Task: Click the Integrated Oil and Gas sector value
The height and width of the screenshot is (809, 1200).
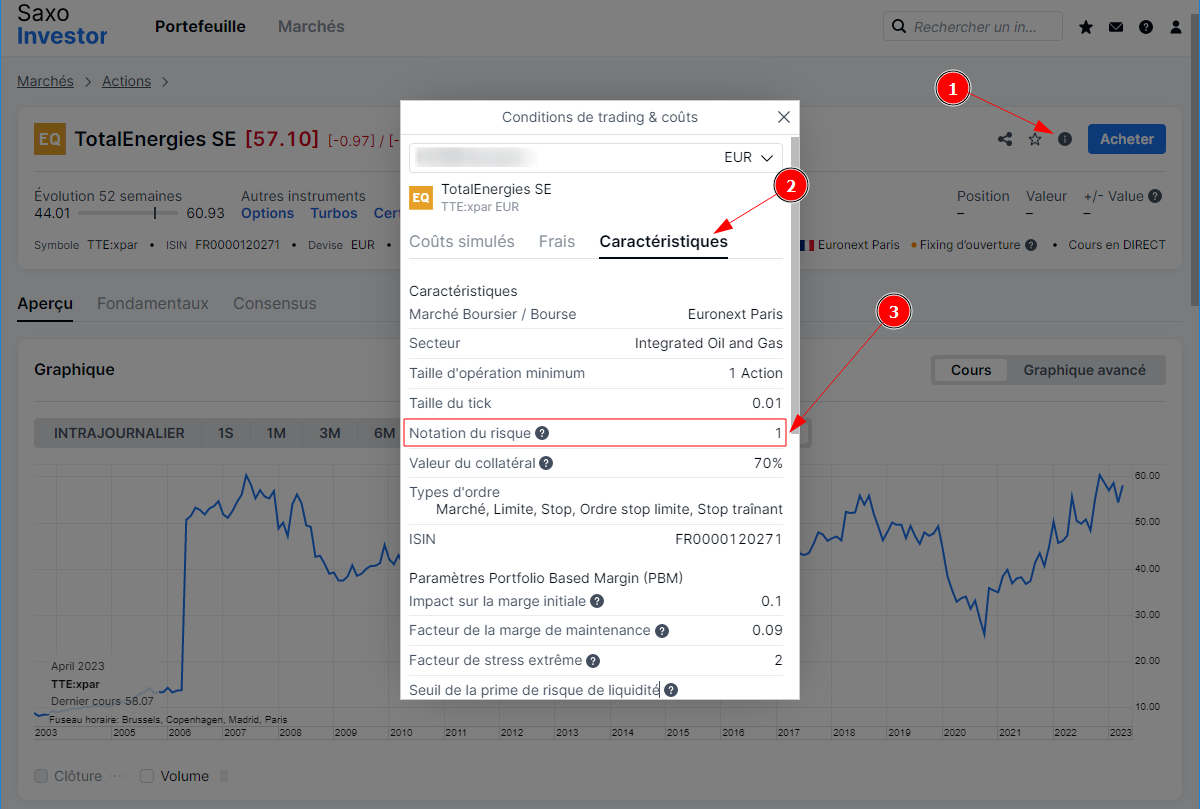Action: [x=709, y=343]
